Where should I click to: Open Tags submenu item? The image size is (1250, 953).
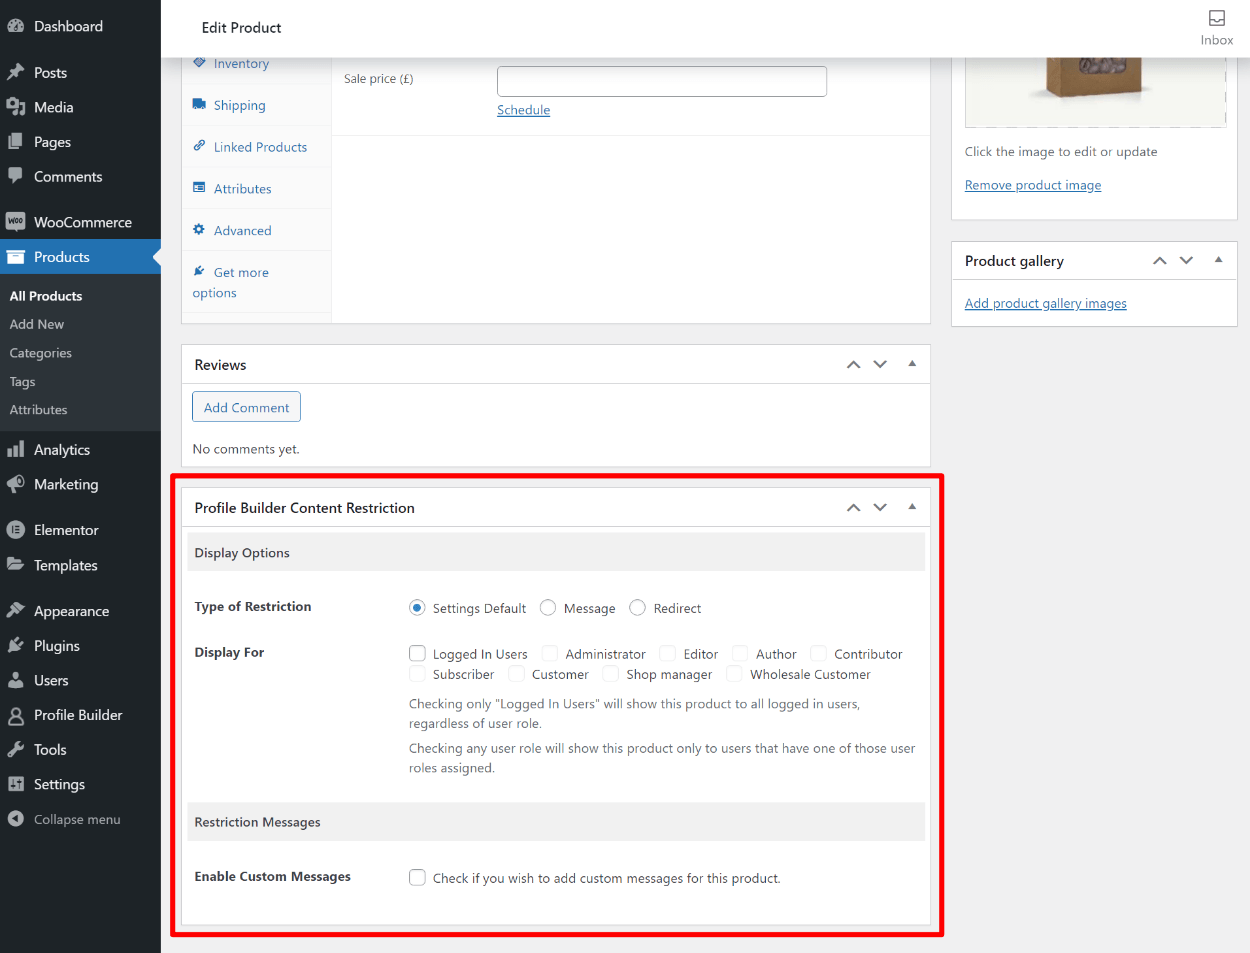(x=22, y=382)
